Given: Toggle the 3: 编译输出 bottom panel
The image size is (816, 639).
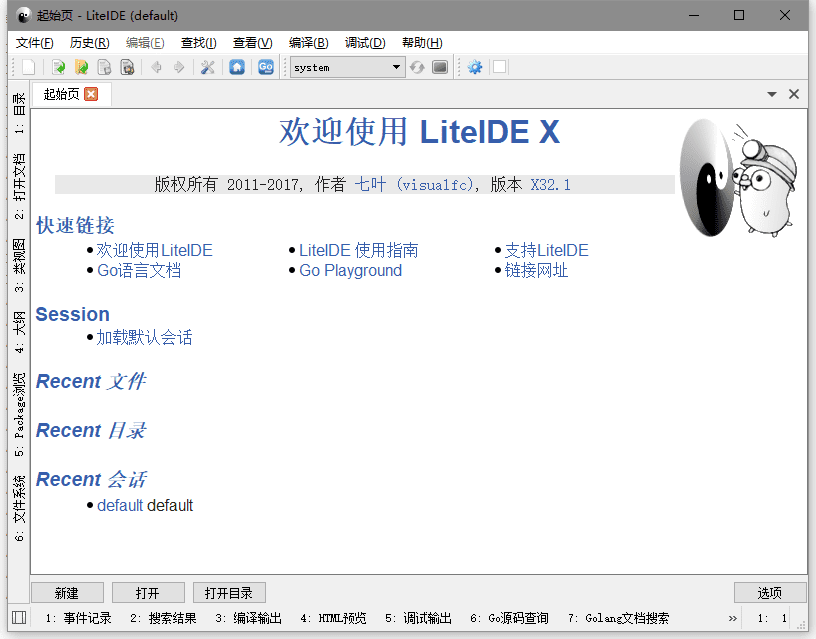Looking at the screenshot, I should click(248, 618).
